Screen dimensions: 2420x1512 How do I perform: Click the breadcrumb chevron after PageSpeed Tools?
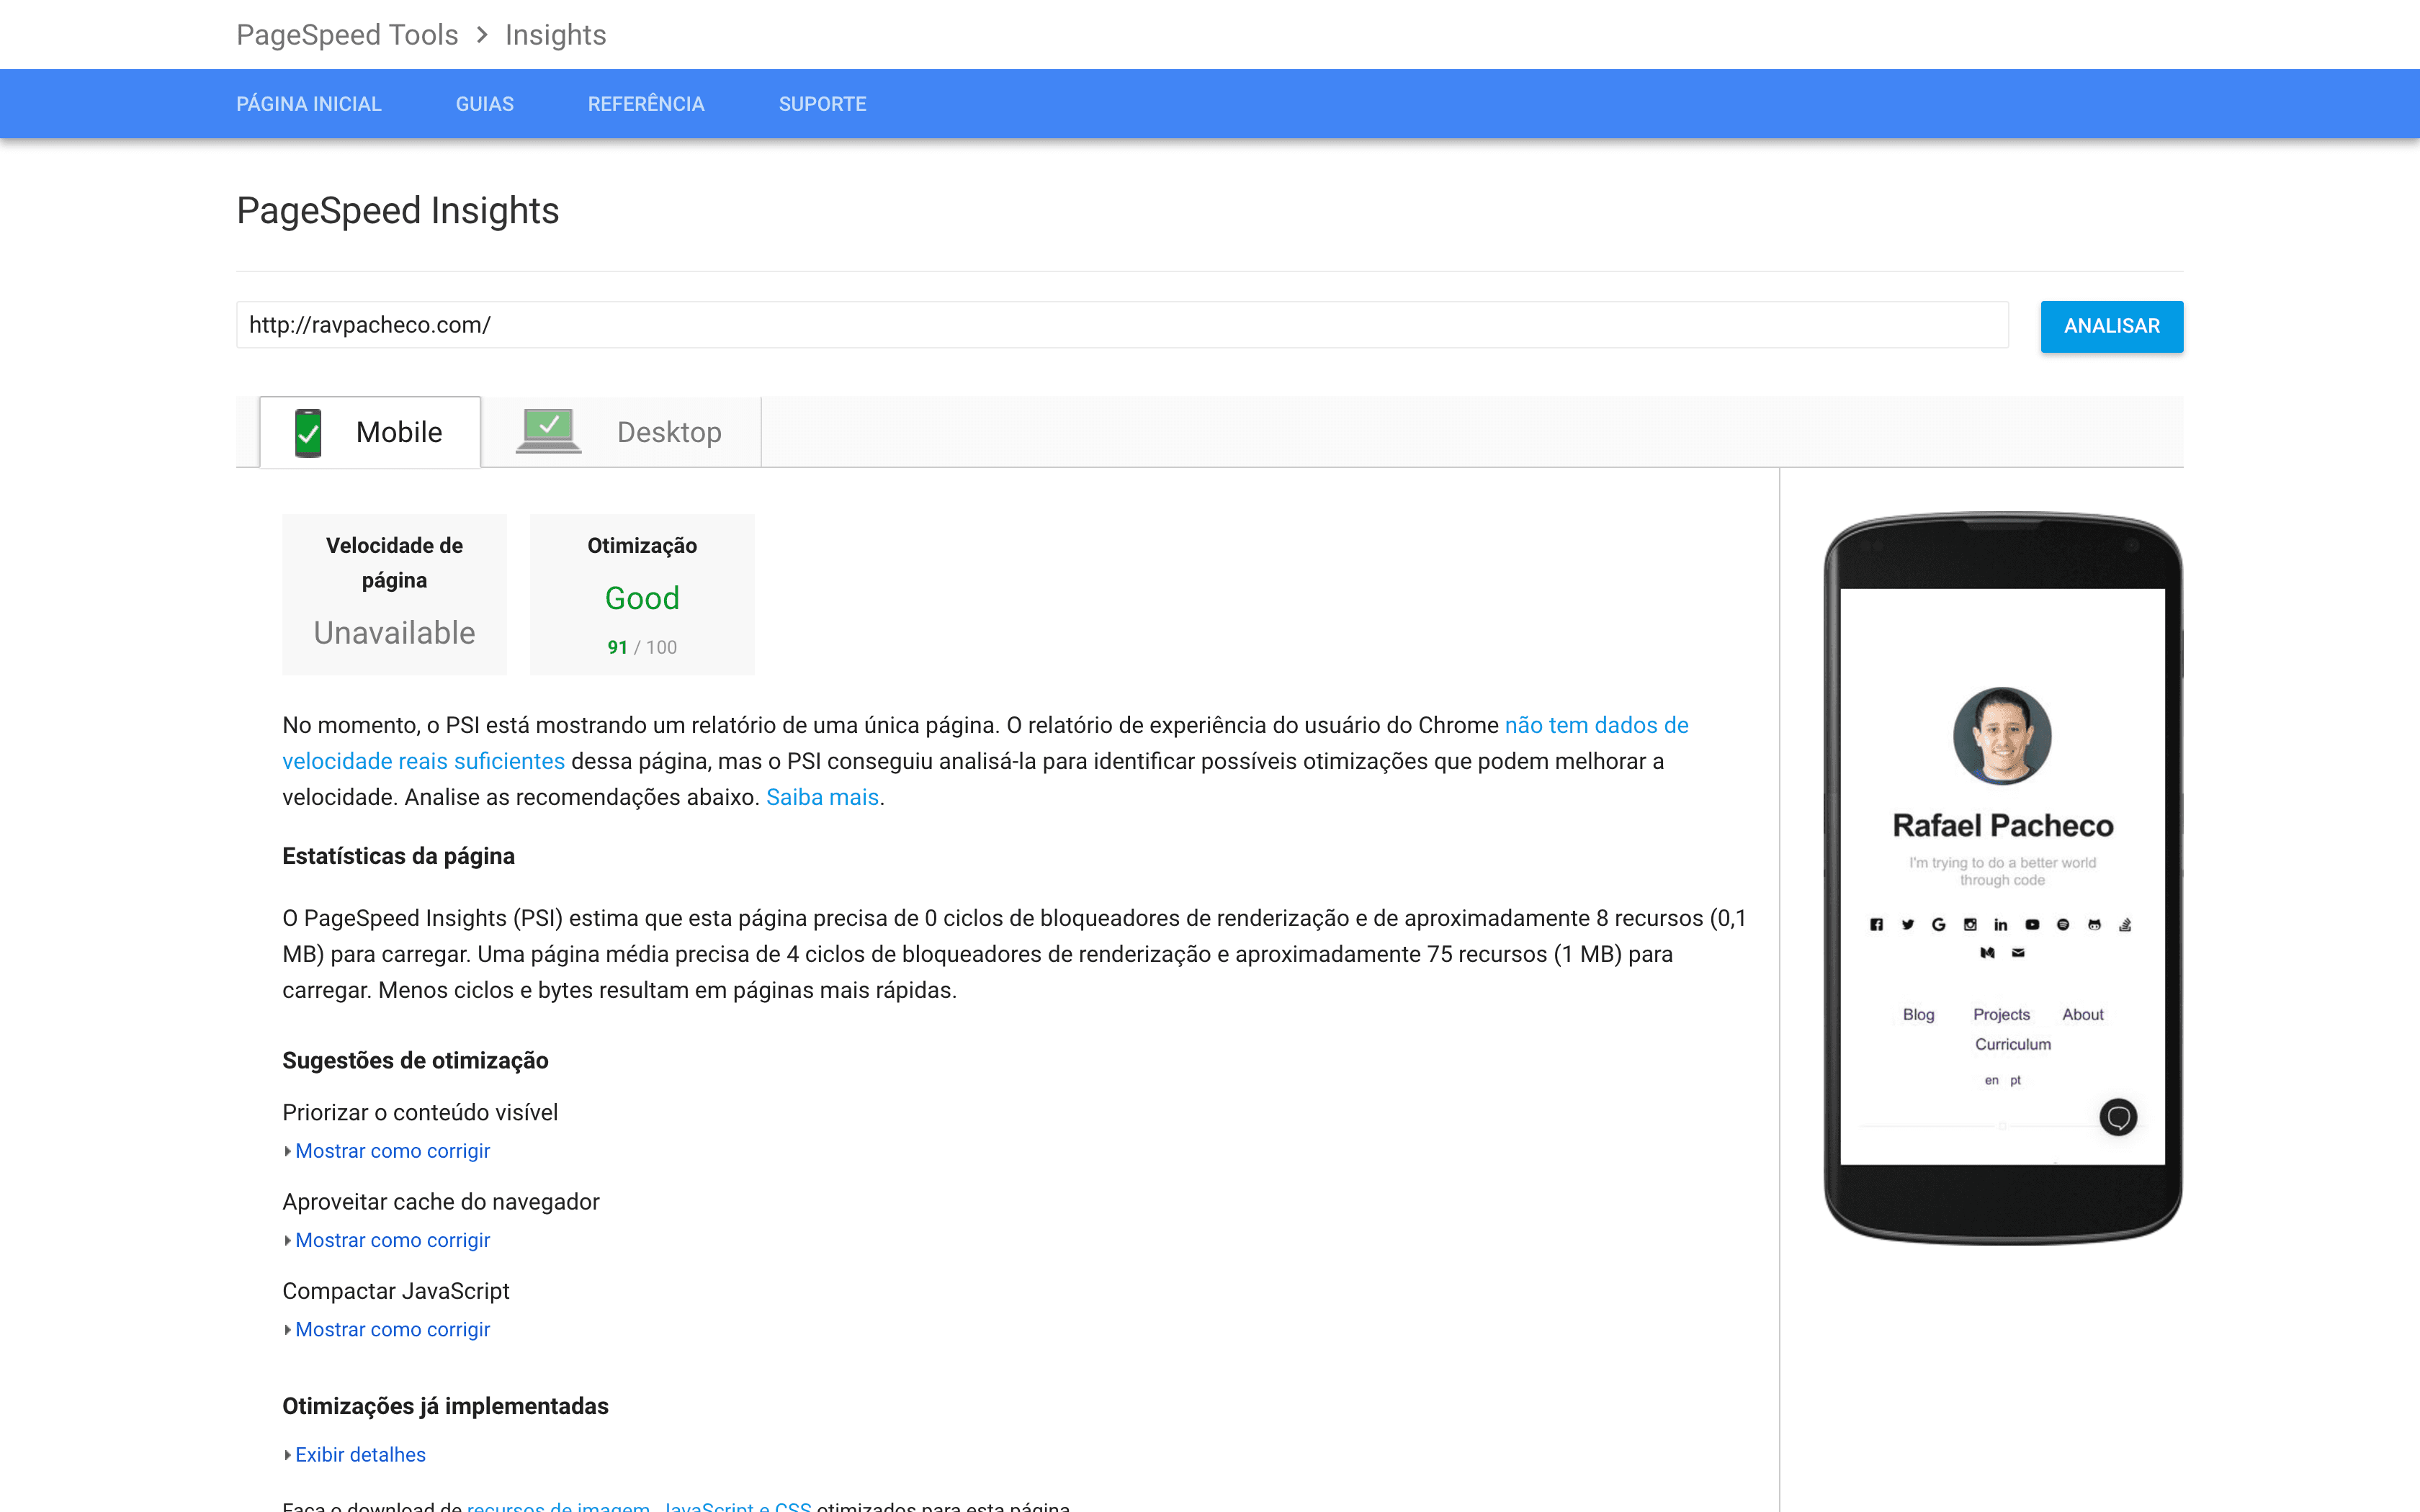[x=482, y=35]
